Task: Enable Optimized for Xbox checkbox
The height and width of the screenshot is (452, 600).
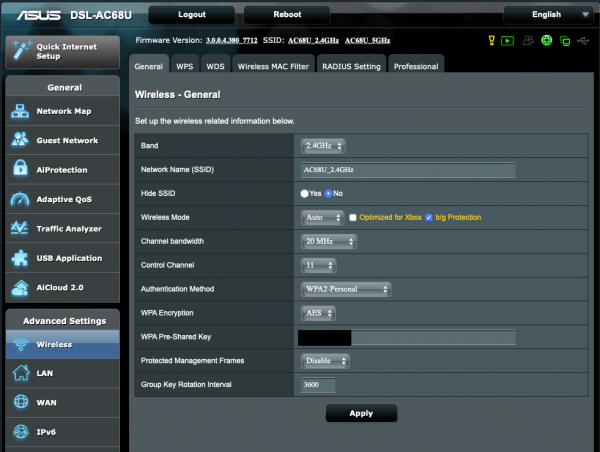Action: click(x=353, y=217)
